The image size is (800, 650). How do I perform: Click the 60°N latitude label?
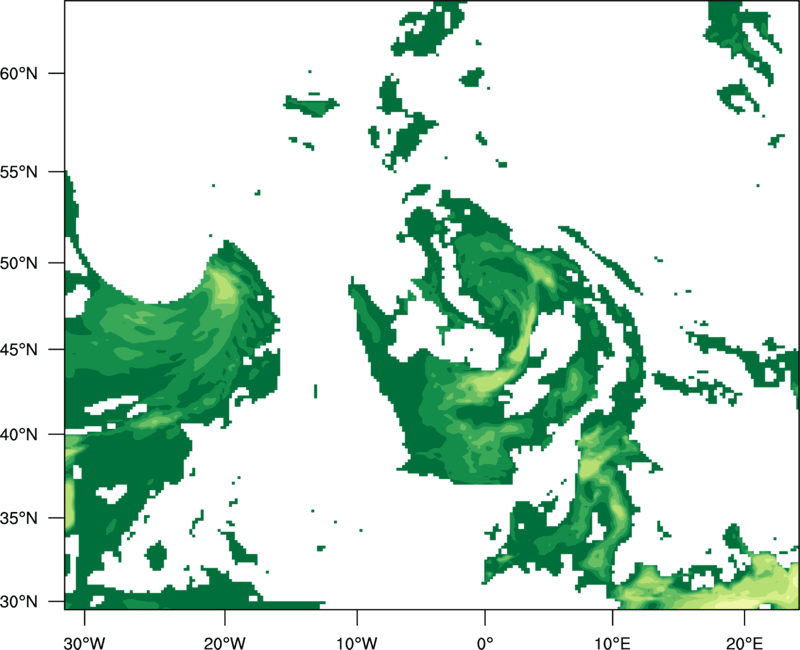(x=19, y=73)
